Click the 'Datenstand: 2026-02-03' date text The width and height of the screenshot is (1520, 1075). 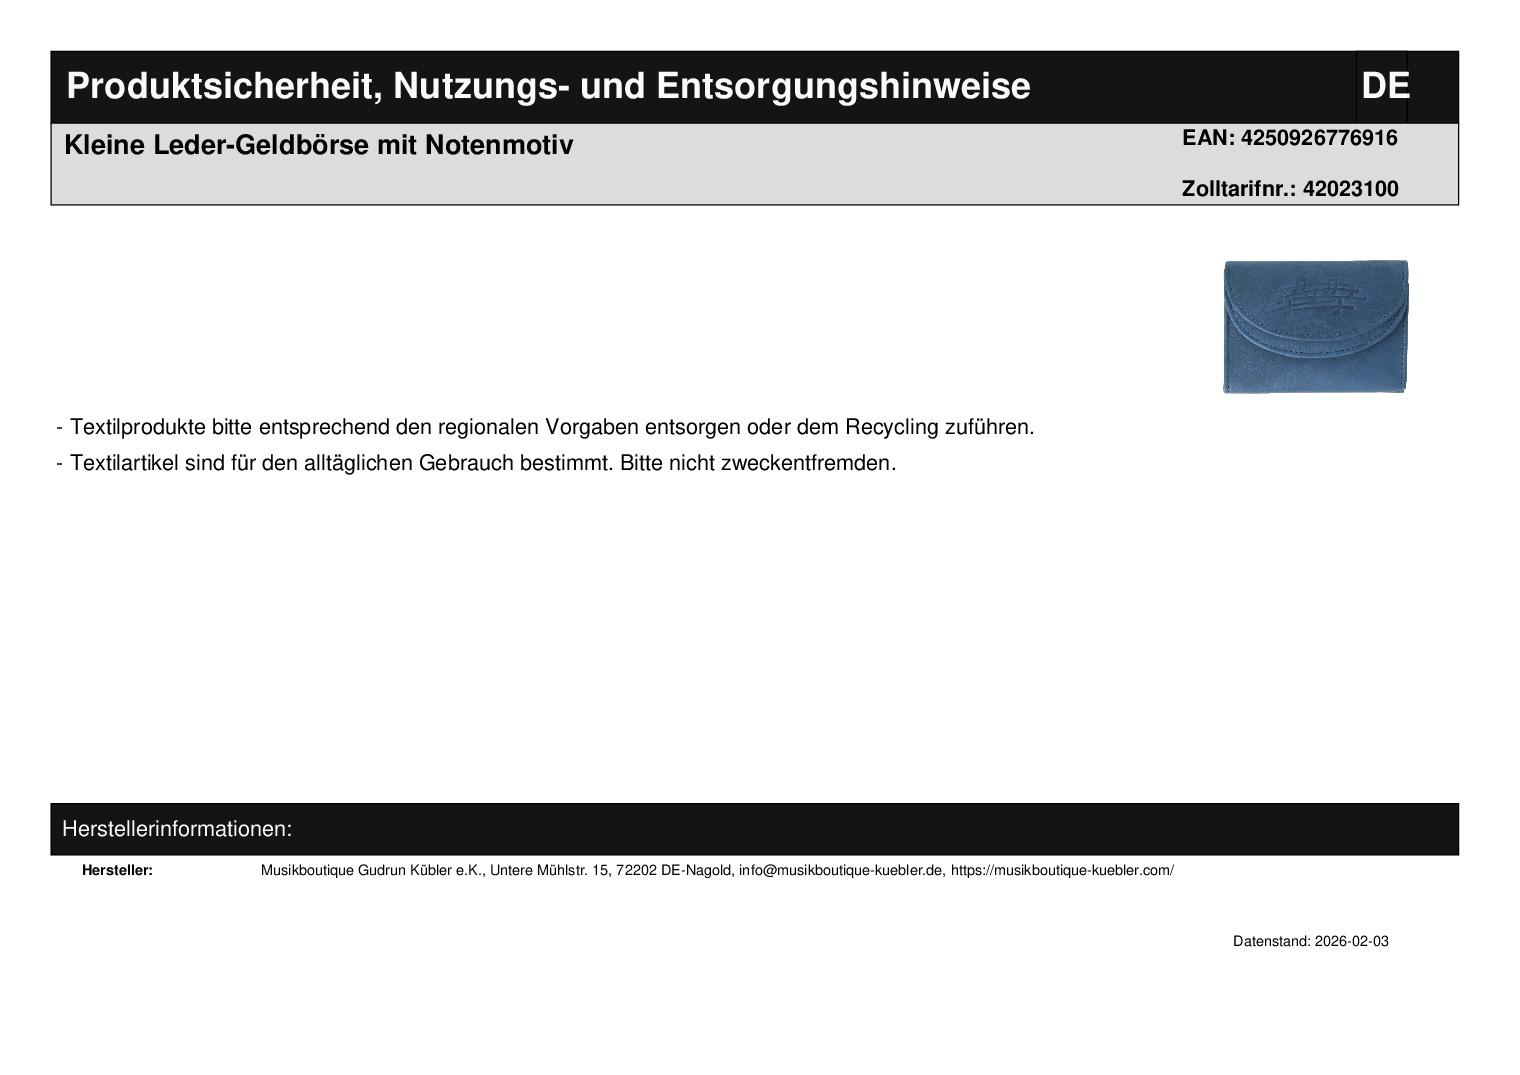[x=1310, y=941]
